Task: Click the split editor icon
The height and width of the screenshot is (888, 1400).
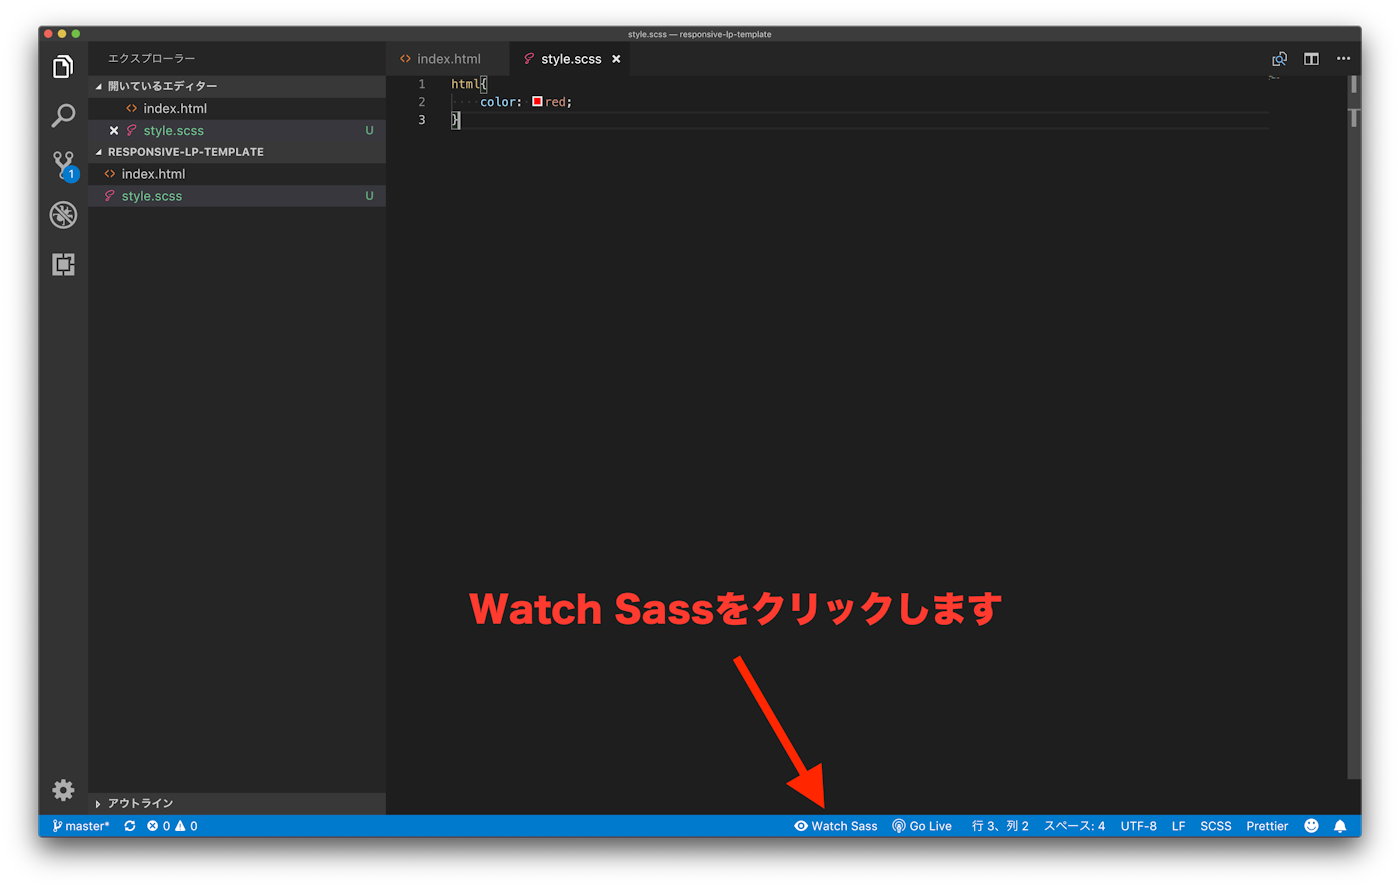Action: pos(1311,58)
